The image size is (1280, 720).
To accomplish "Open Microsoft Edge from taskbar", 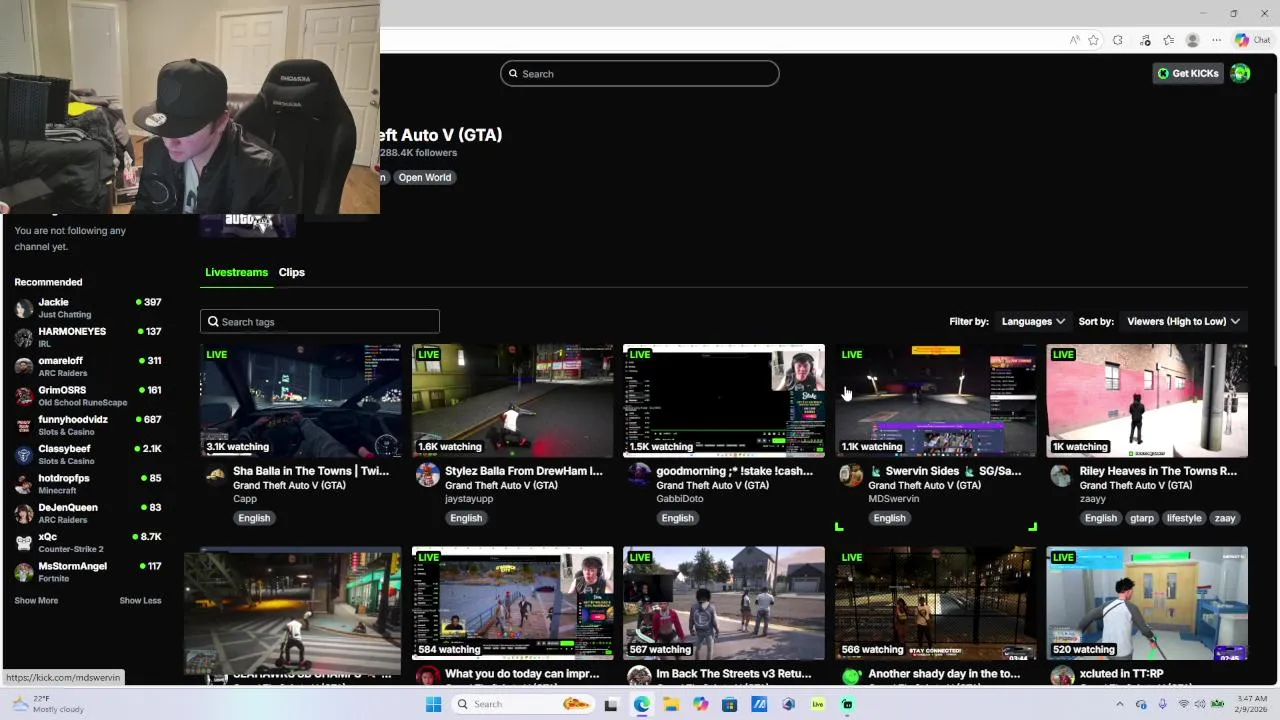I will click(641, 704).
